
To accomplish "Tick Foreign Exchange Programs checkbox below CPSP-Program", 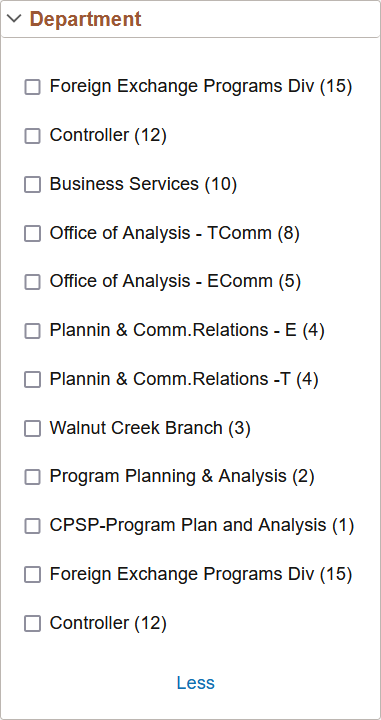I will 32,574.
